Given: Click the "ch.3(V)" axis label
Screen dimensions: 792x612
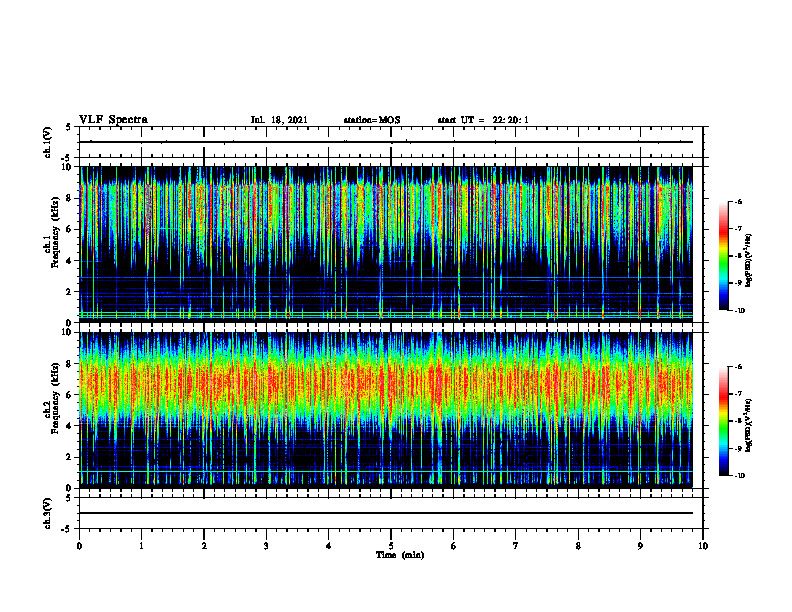Looking at the screenshot, I should (x=47, y=513).
